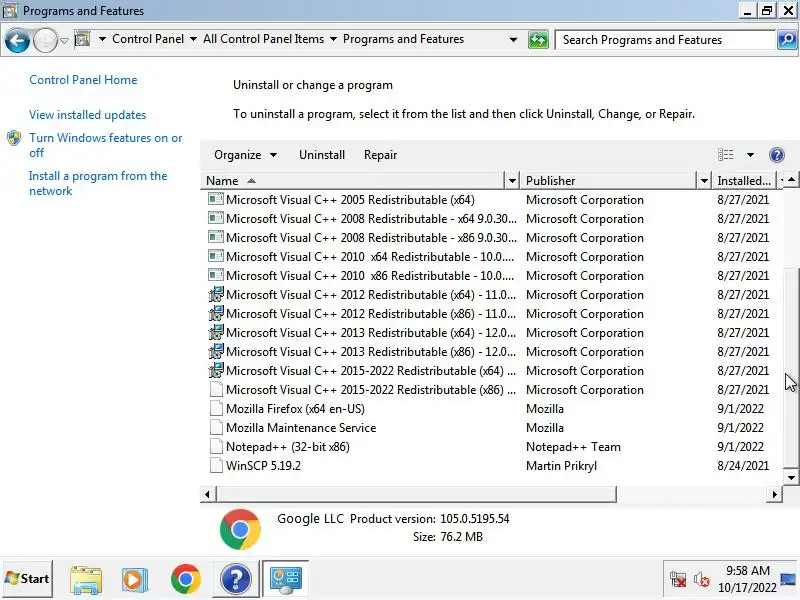Open Turn Windows features on or off
The image size is (800, 600).
tap(106, 145)
